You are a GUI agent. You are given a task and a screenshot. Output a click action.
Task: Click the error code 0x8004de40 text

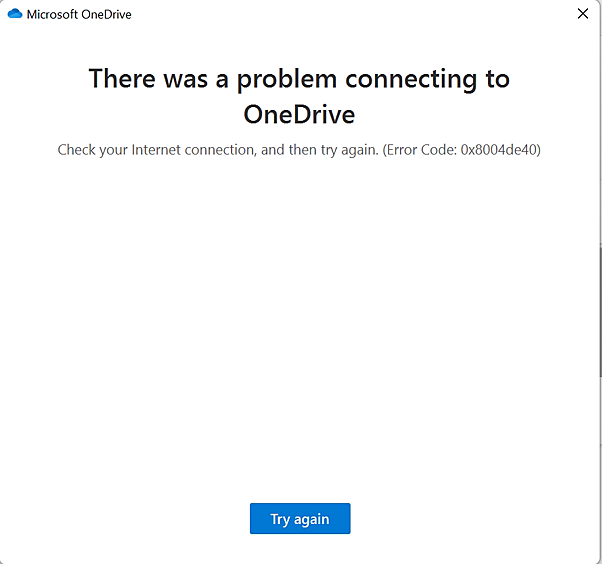coord(499,150)
